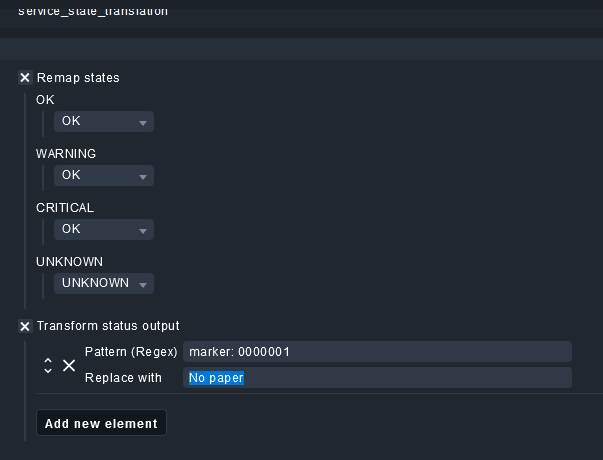The height and width of the screenshot is (460, 603).
Task: Click the Replace with text field
Action: coord(377,378)
